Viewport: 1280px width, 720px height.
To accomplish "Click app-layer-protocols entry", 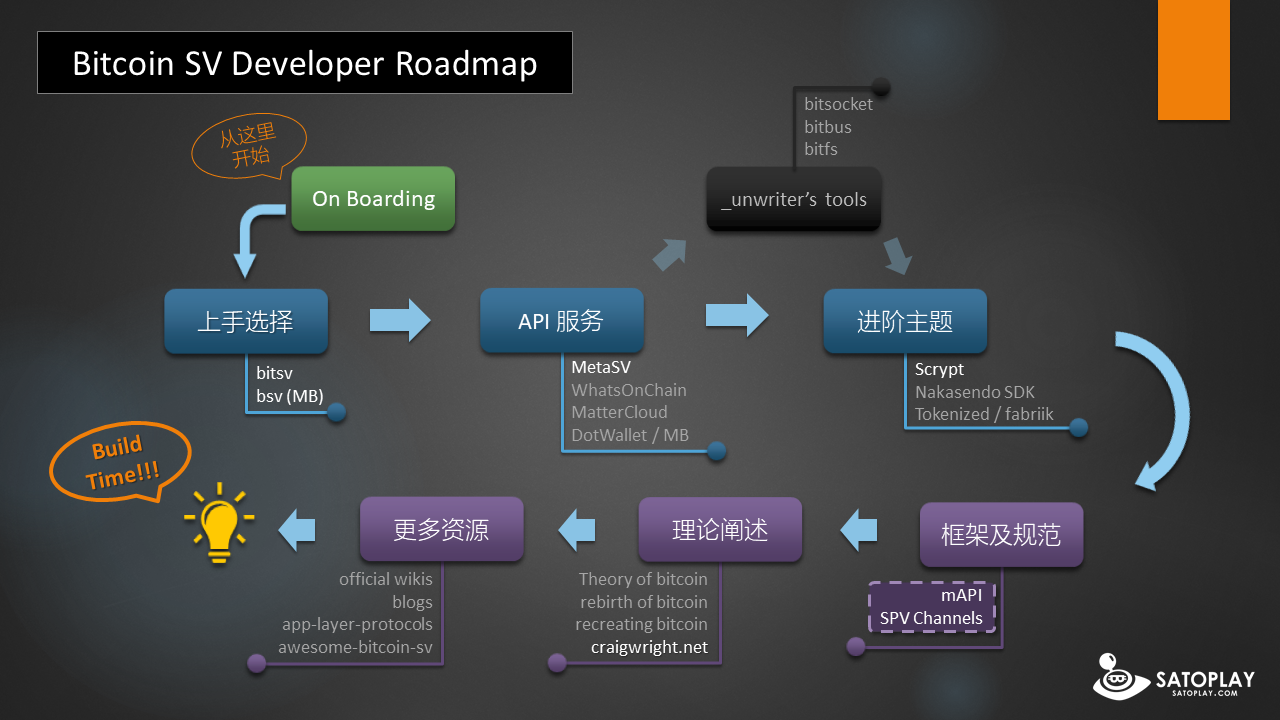I will [357, 624].
